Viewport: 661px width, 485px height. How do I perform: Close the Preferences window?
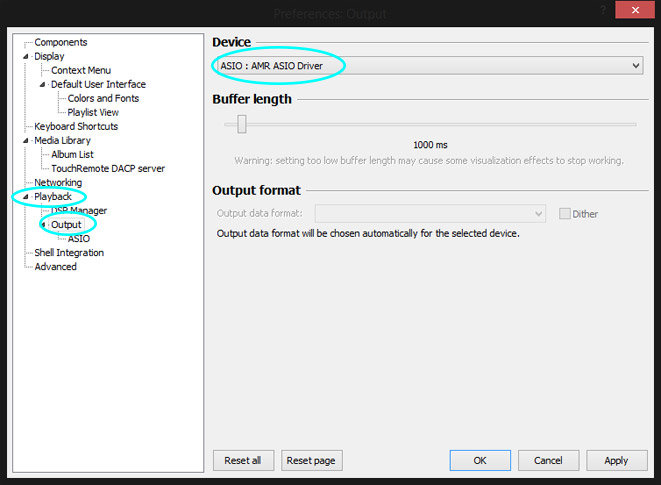pos(630,10)
